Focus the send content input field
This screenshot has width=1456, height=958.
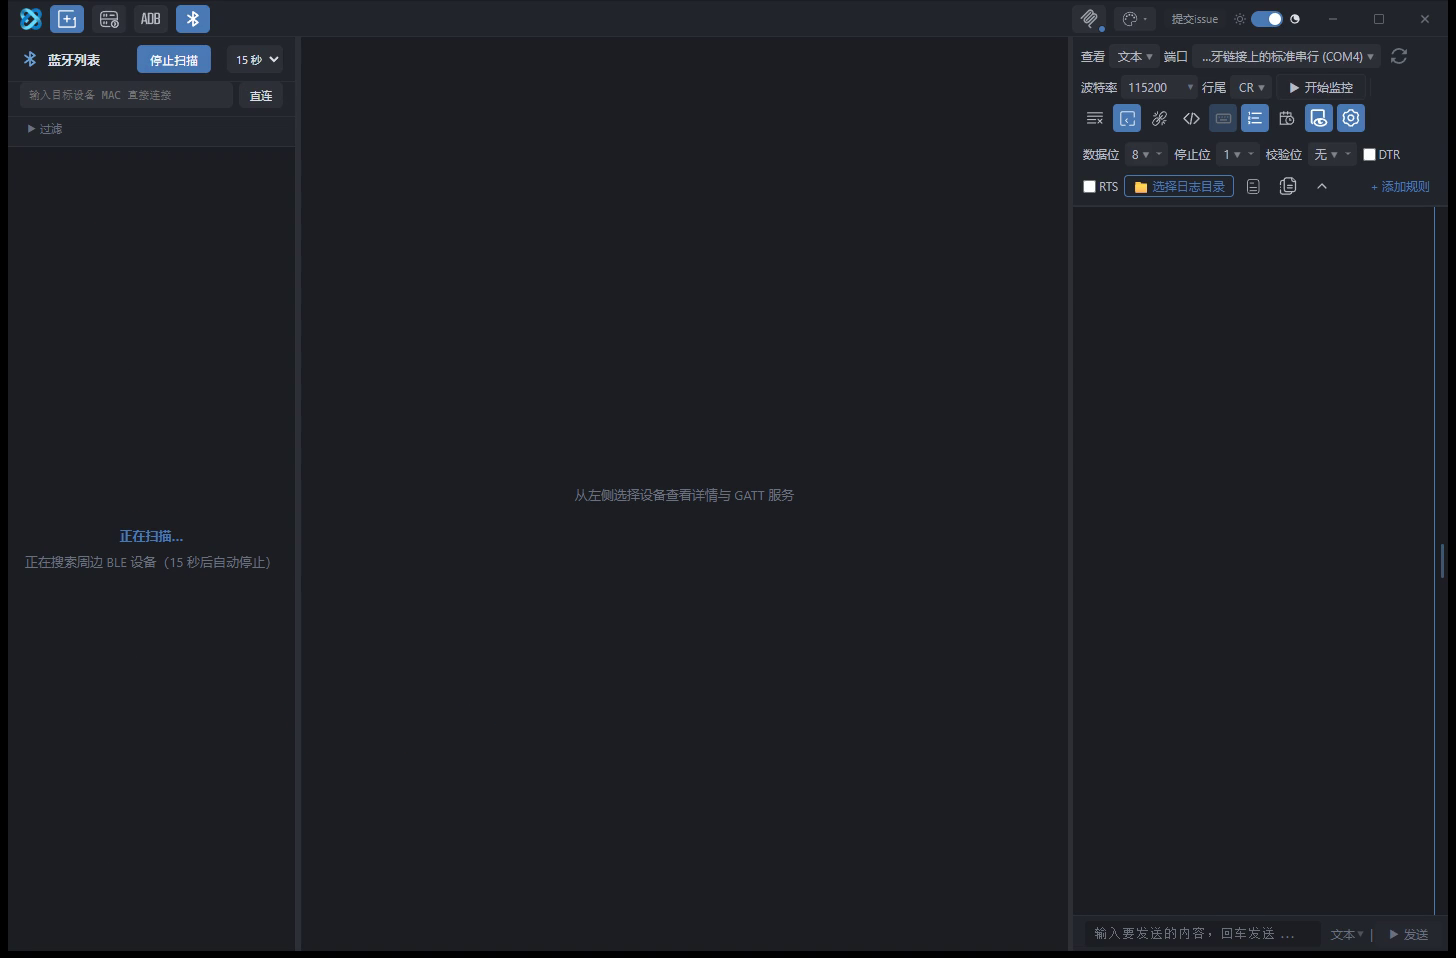(1203, 934)
